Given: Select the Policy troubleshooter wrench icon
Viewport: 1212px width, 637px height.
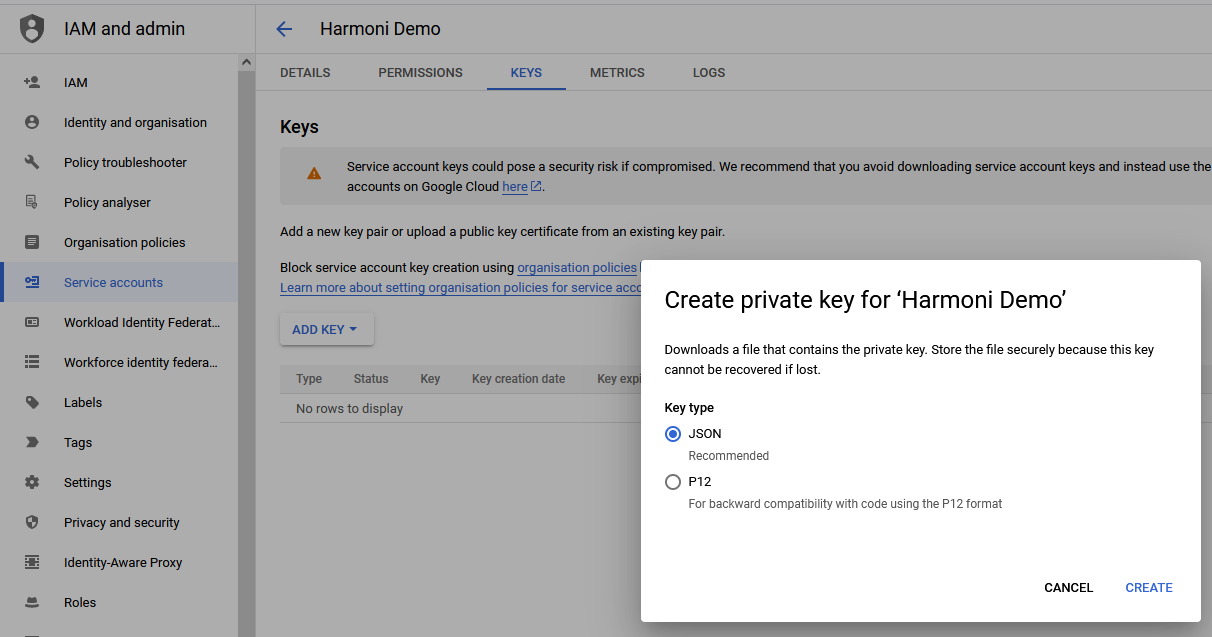Looking at the screenshot, I should pyautogui.click(x=31, y=162).
